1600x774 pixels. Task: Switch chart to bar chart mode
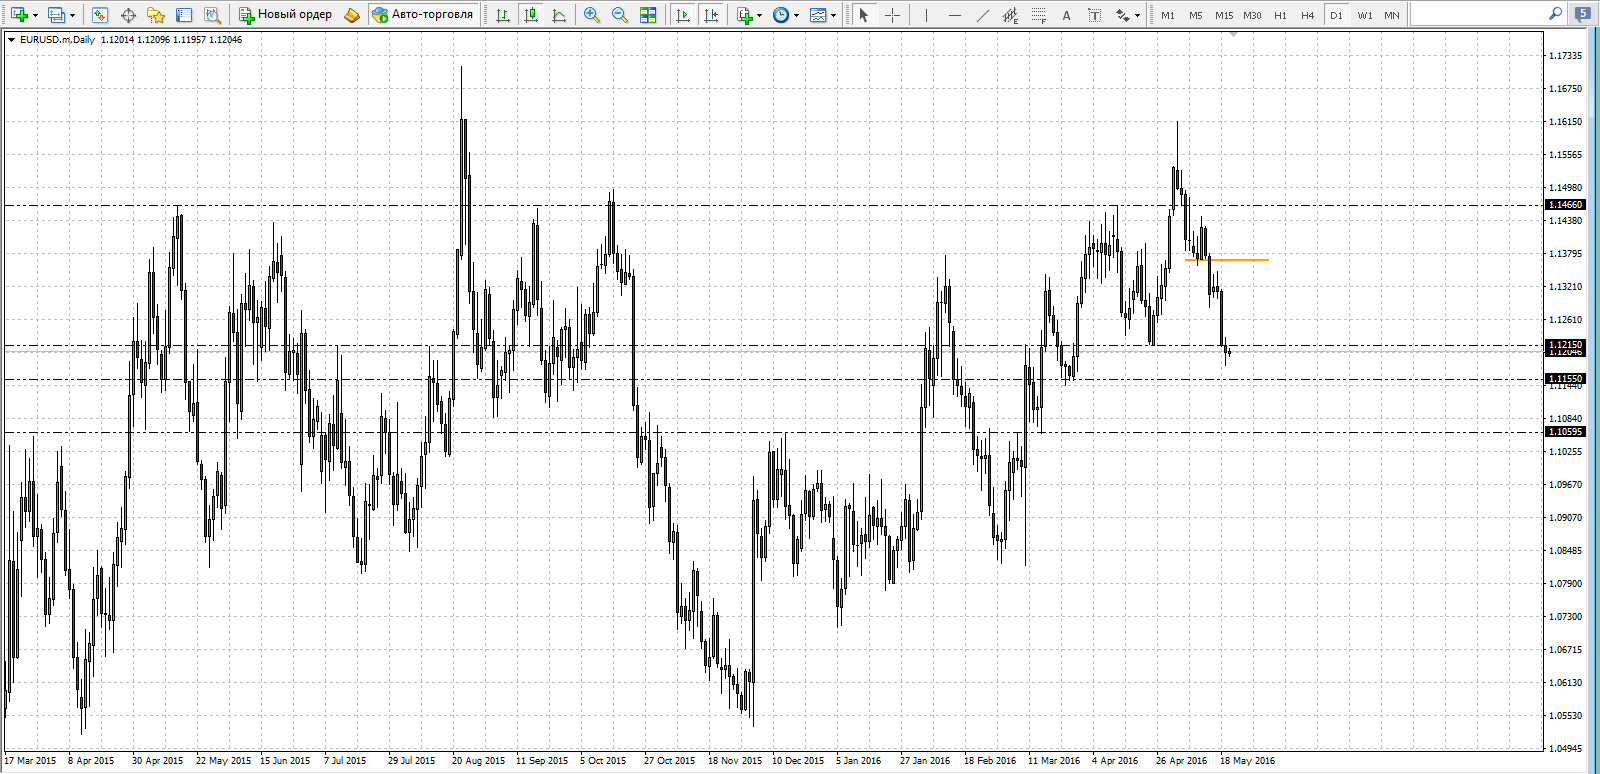click(503, 15)
